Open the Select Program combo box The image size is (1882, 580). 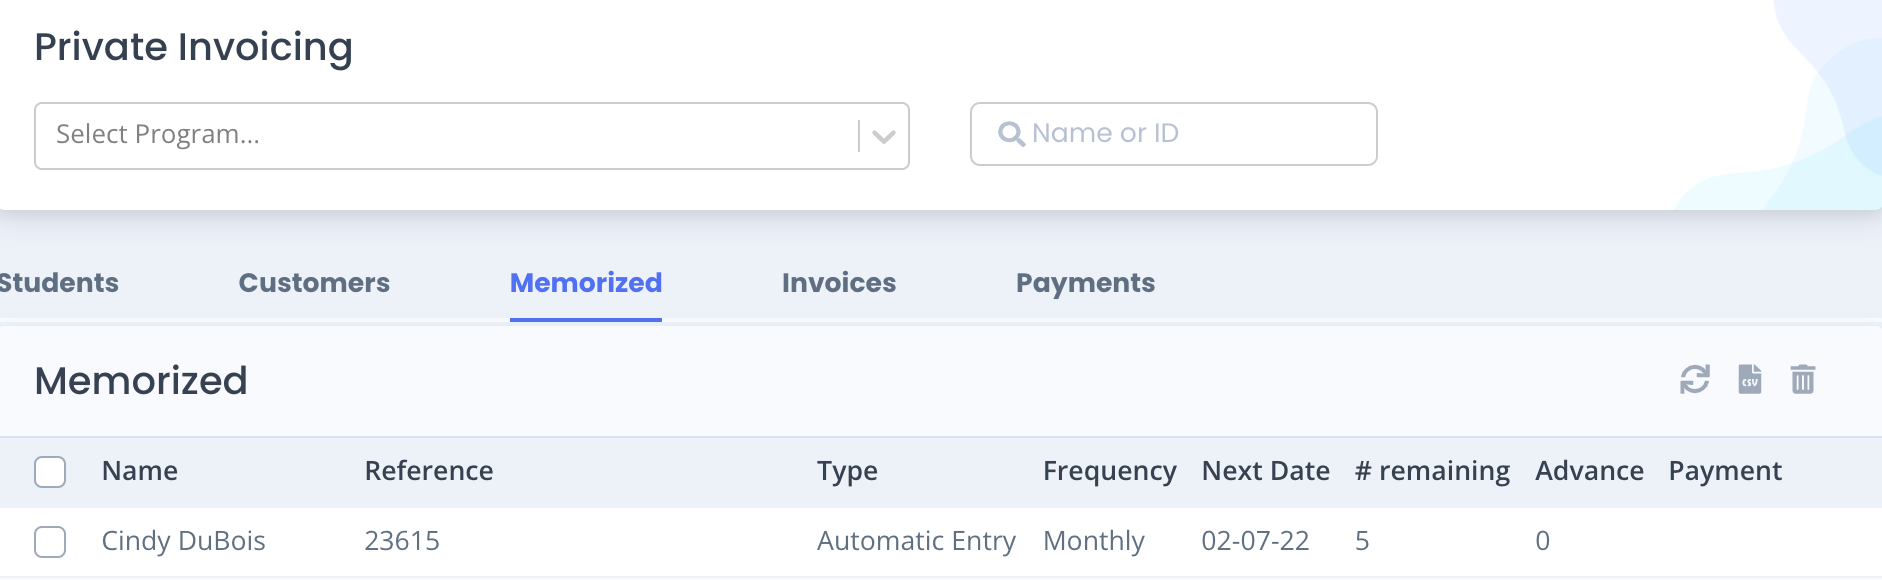472,136
